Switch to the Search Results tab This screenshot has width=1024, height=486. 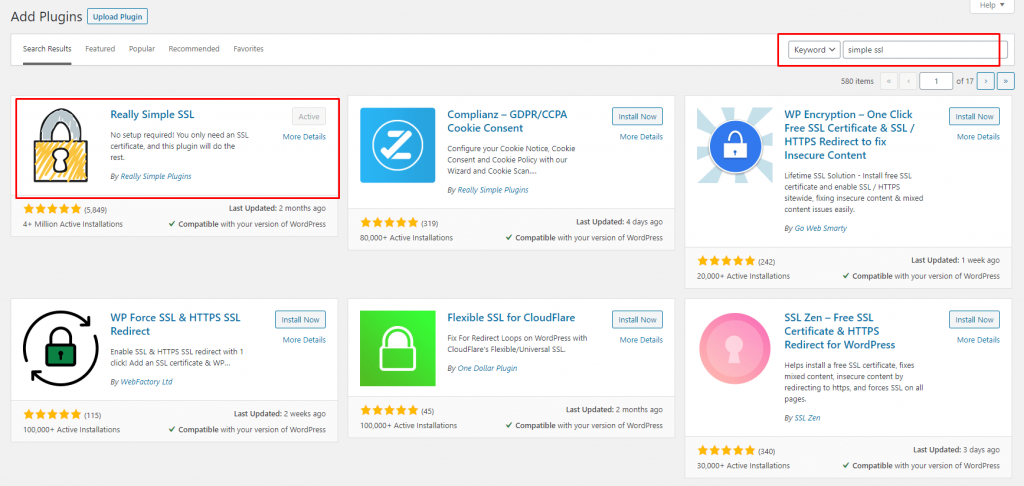coord(47,49)
